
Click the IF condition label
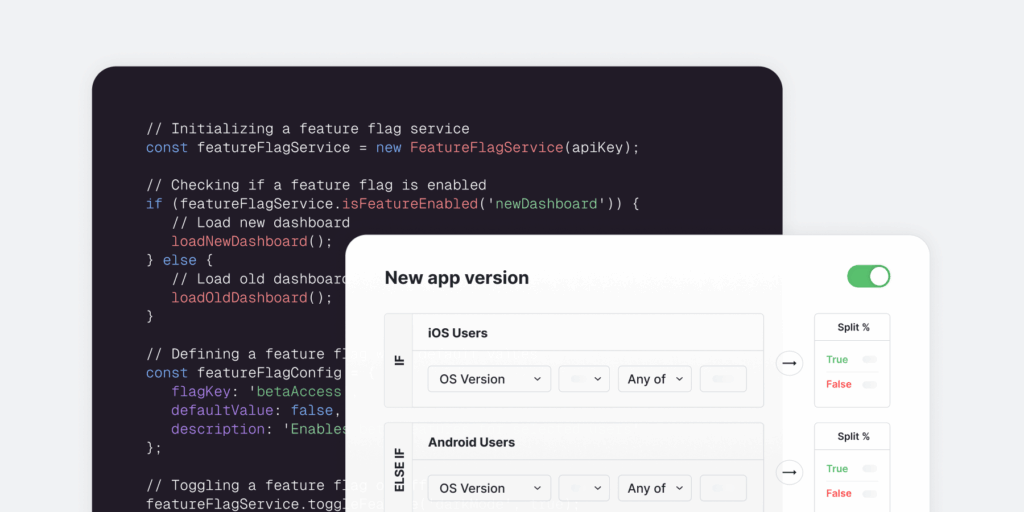(x=399, y=360)
